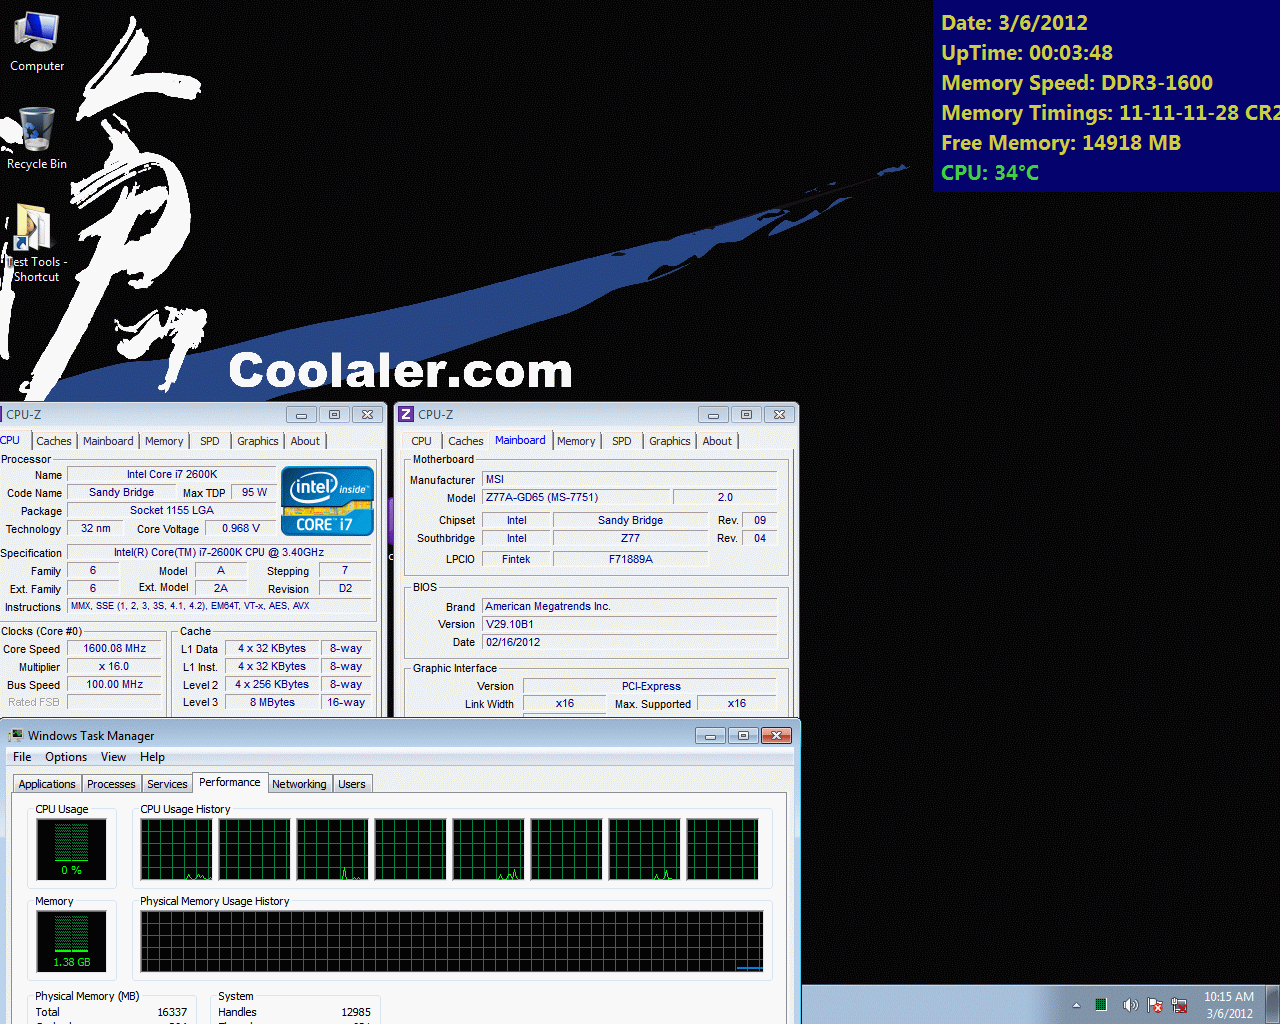
Task: Switch to Memory tab in left CPU-Z
Action: point(164,441)
